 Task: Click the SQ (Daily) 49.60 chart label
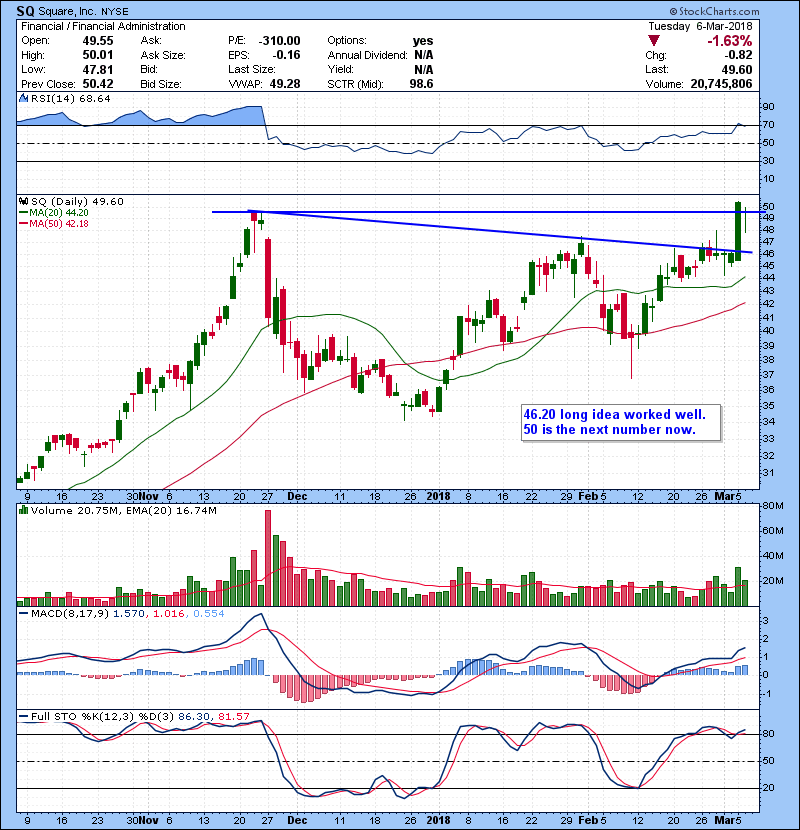click(x=77, y=201)
